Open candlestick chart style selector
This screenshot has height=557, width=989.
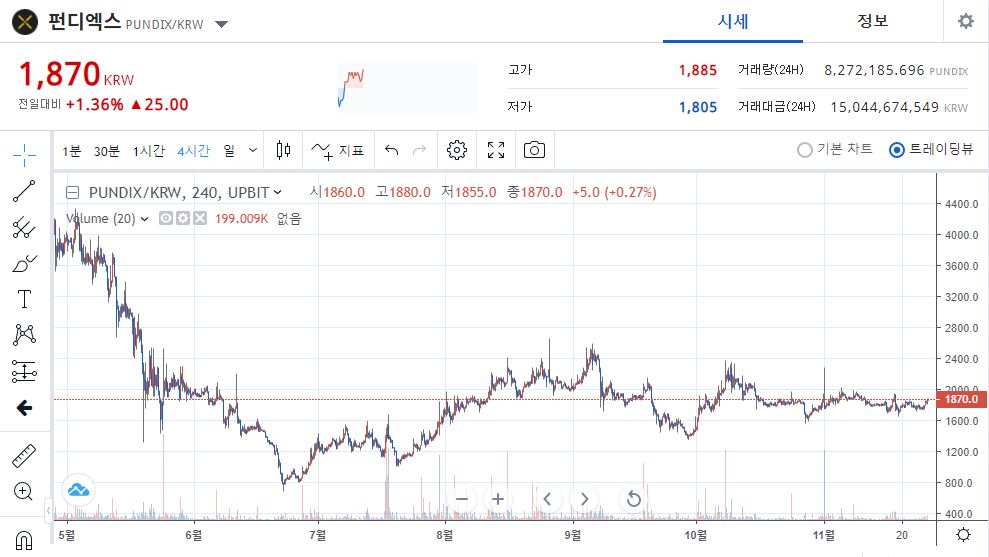283,150
